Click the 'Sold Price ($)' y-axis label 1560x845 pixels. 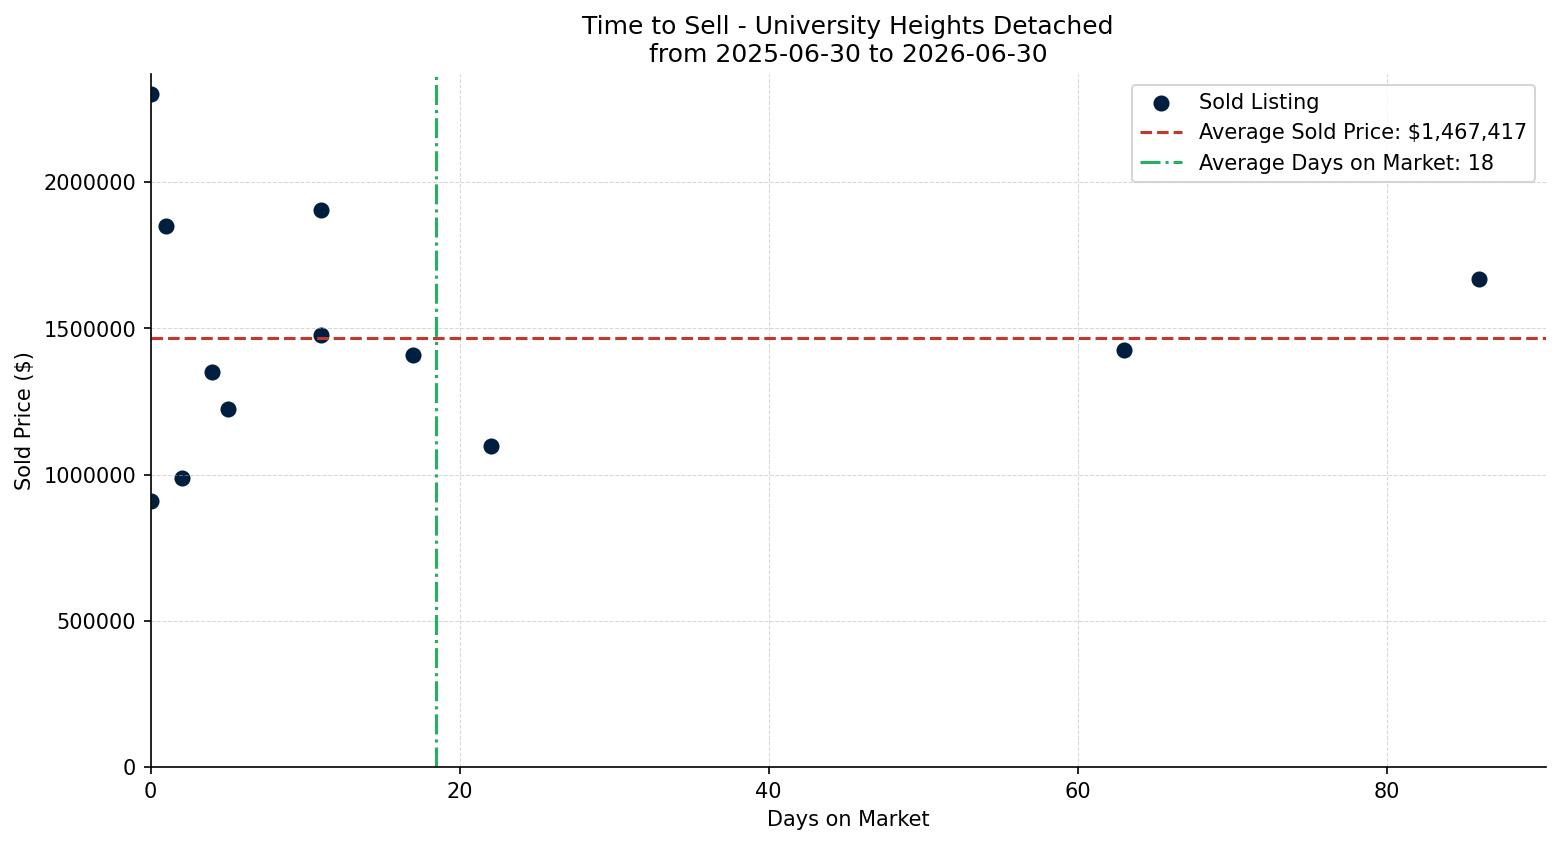click(x=24, y=421)
